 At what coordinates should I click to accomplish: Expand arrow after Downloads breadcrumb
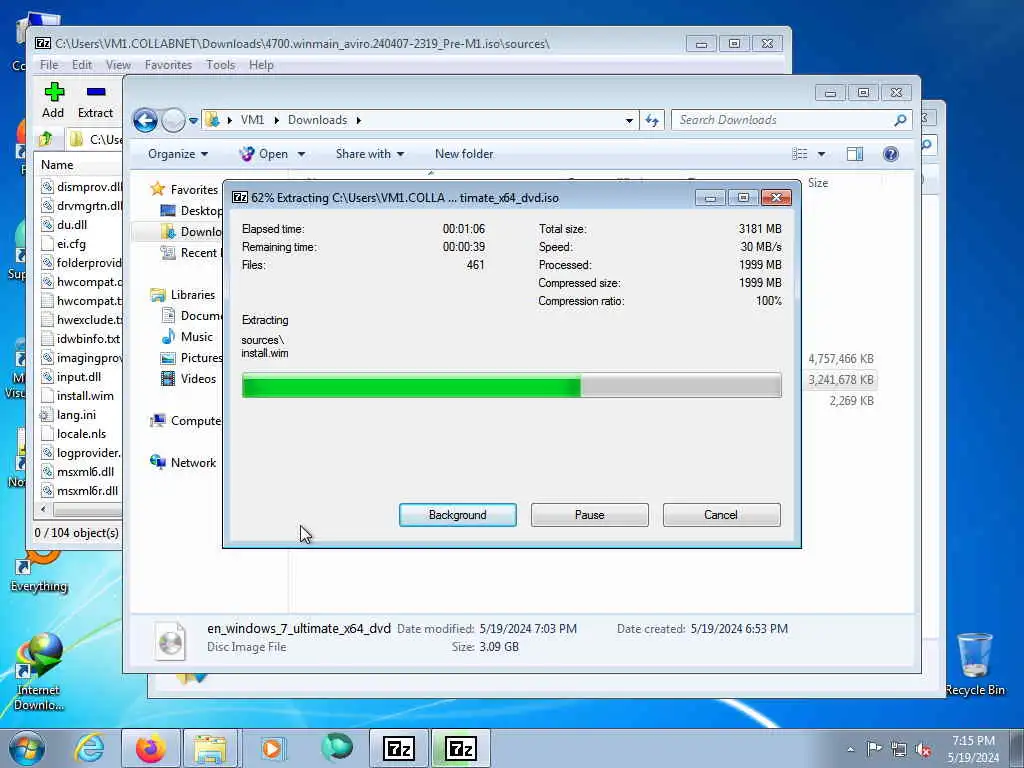tap(359, 120)
